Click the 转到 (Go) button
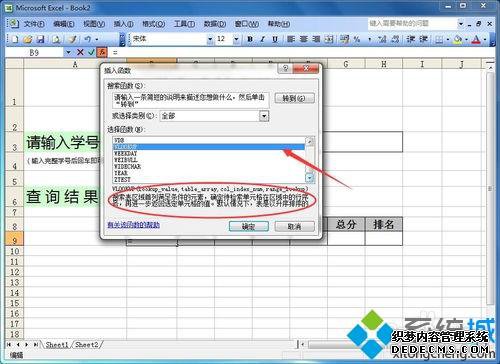This screenshot has height=364, width=500. pyautogui.click(x=294, y=98)
